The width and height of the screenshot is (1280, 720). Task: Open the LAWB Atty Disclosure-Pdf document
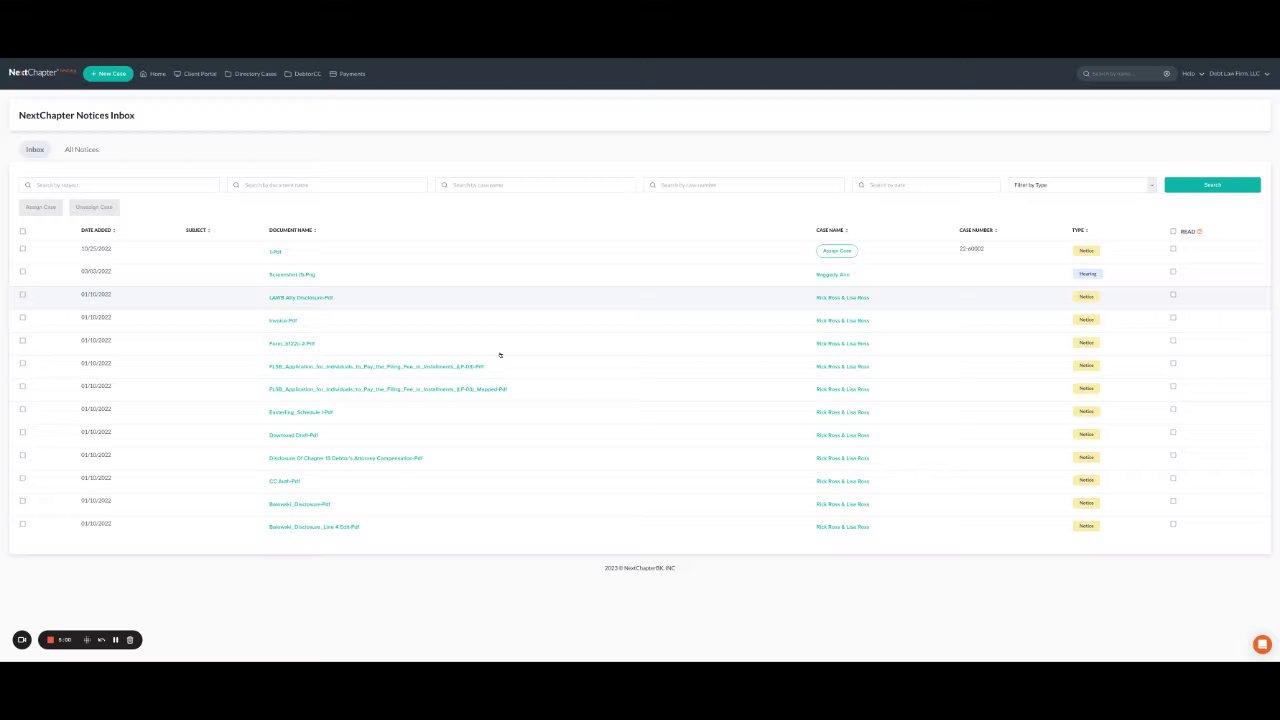[x=301, y=298]
